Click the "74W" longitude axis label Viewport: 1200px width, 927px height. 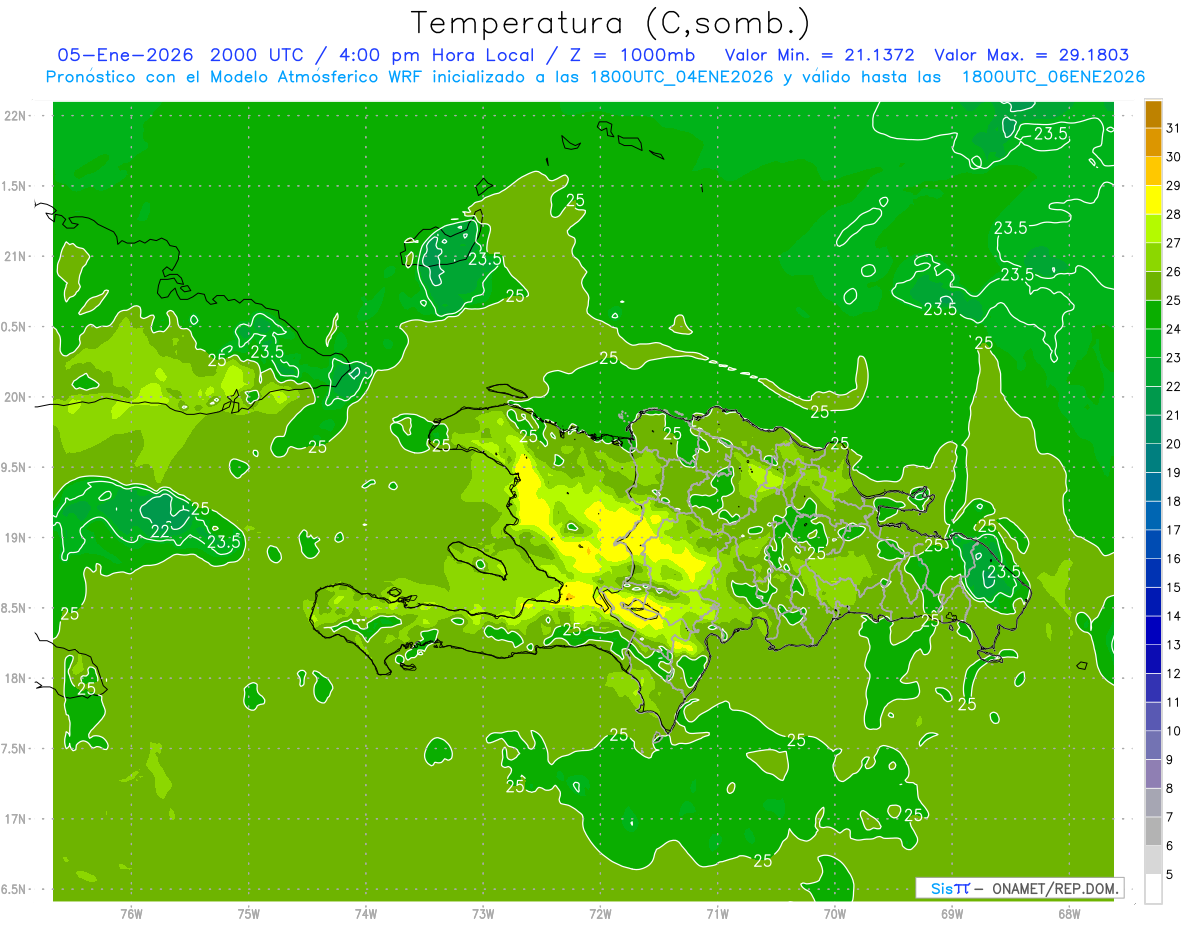pyautogui.click(x=366, y=913)
